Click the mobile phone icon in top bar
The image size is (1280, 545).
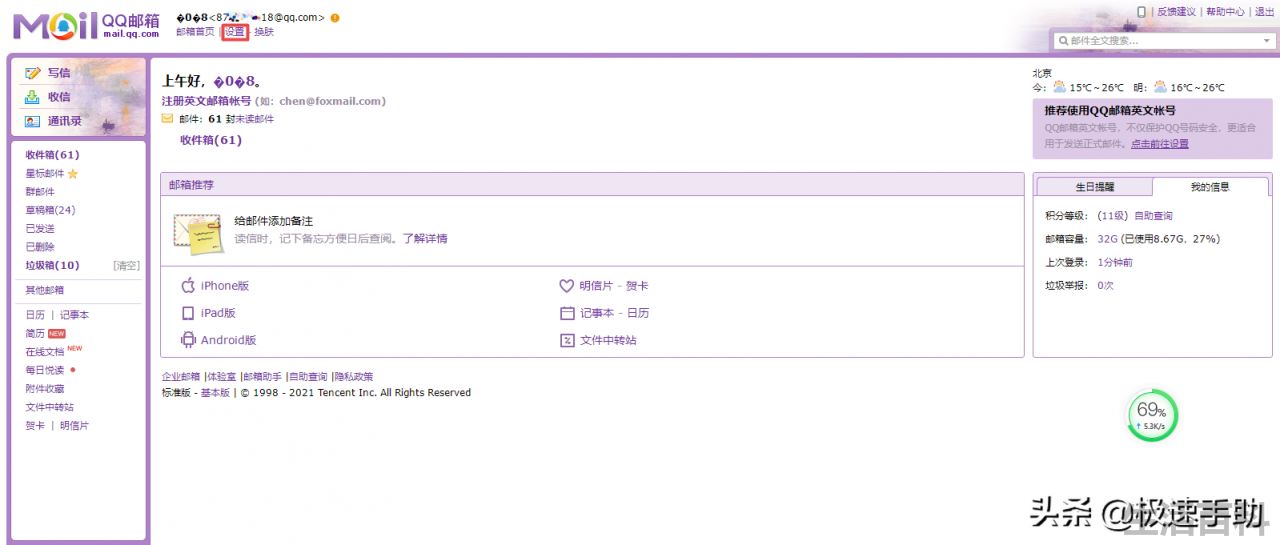(1141, 12)
